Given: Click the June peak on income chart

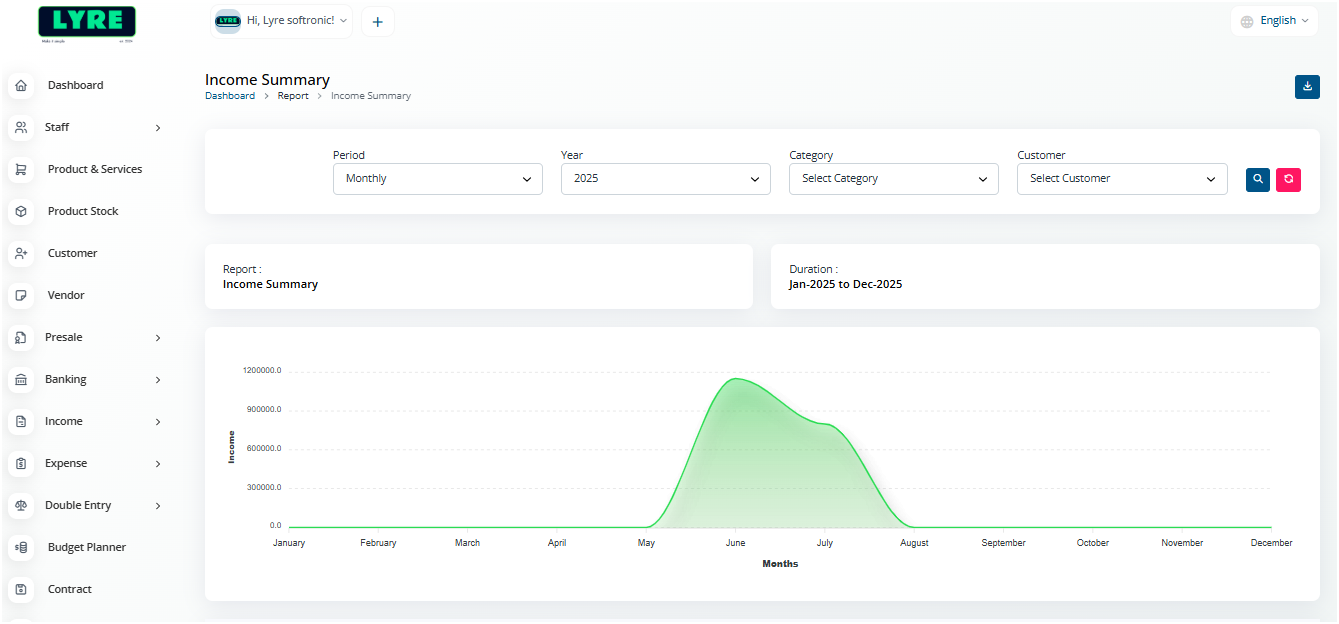Looking at the screenshot, I should [x=735, y=379].
